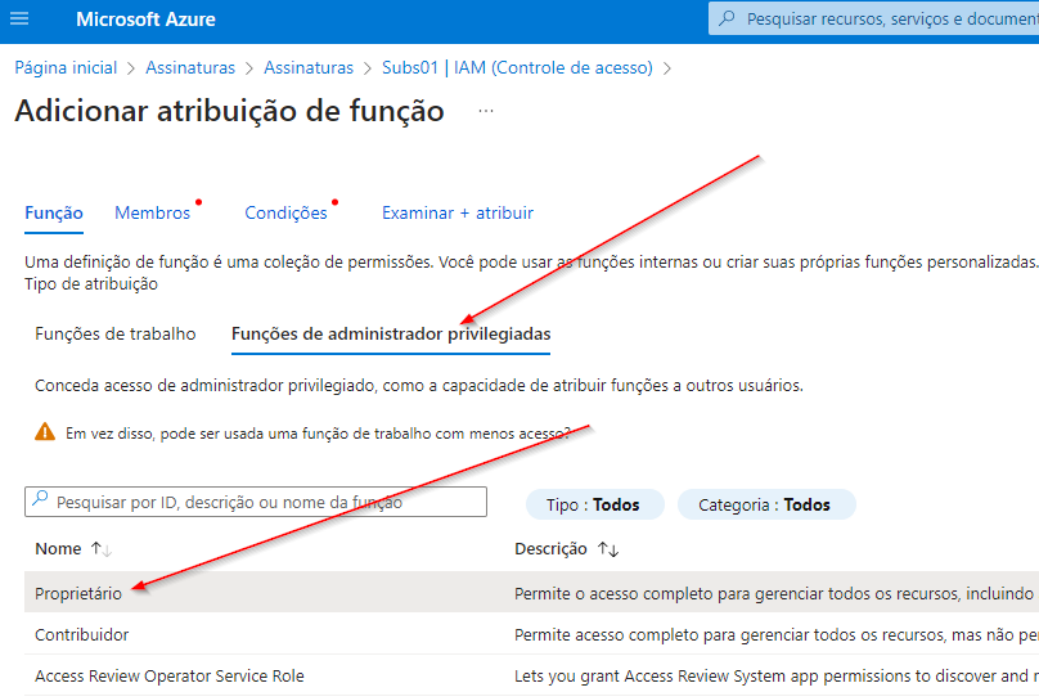The width and height of the screenshot is (1040, 698).
Task: Open the hamburger portal menu
Action: [19, 19]
